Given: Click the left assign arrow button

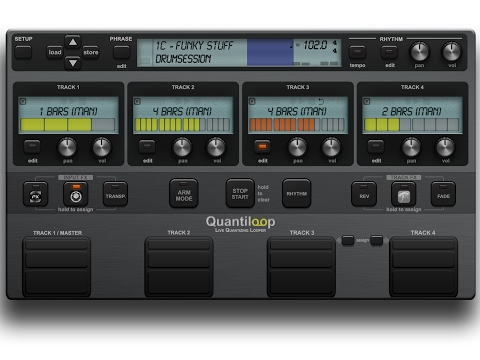Looking at the screenshot, I should tap(348, 240).
